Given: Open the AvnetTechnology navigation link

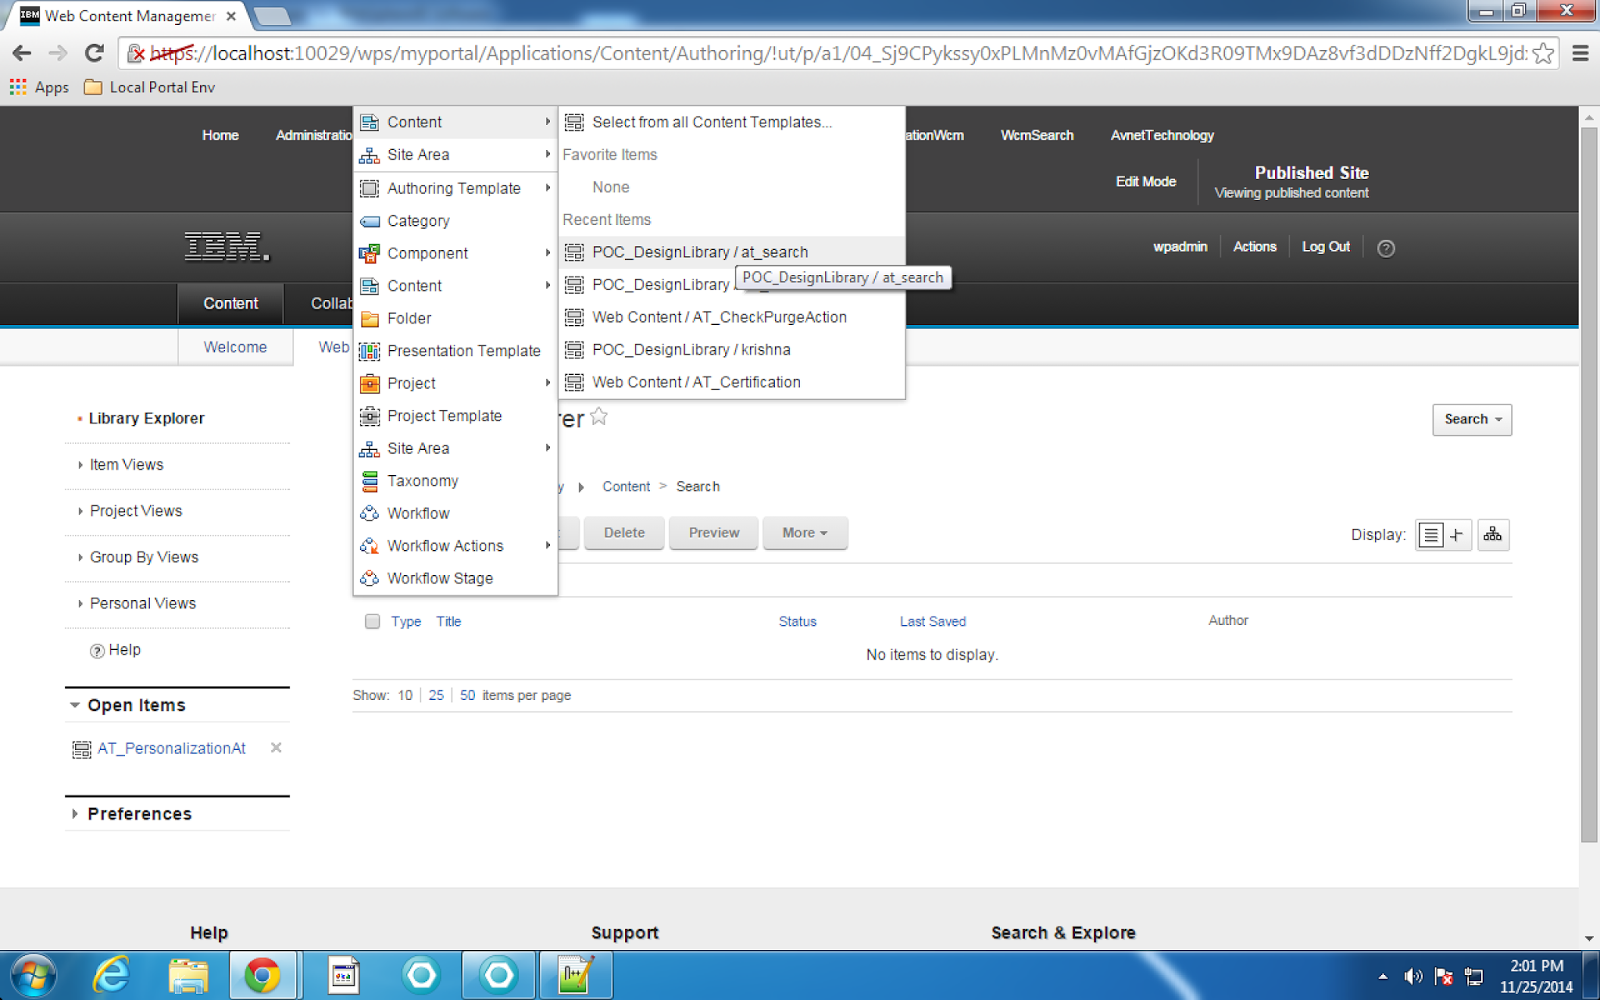Looking at the screenshot, I should pos(1162,135).
